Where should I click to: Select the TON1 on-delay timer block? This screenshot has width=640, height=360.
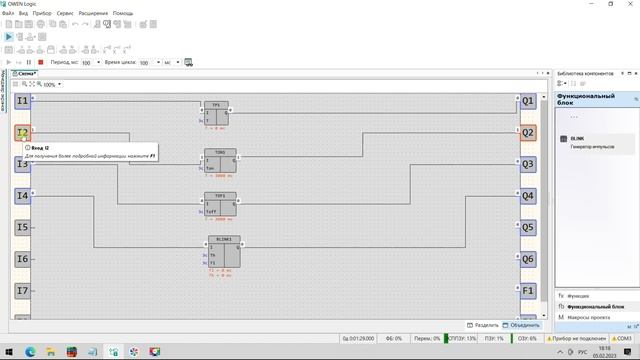click(x=220, y=161)
